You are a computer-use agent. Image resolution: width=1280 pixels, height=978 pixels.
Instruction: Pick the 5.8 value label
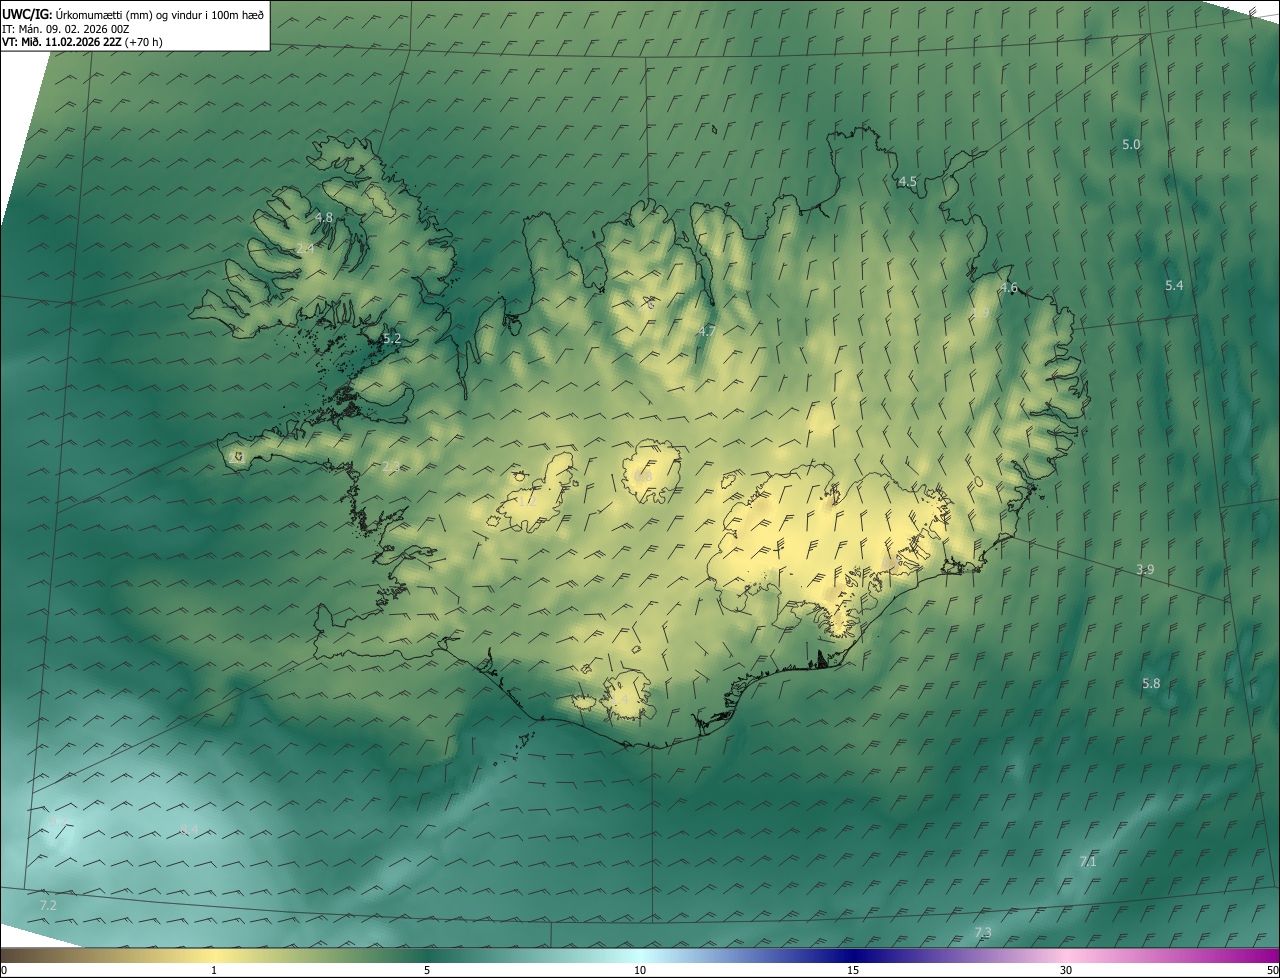1151,683
